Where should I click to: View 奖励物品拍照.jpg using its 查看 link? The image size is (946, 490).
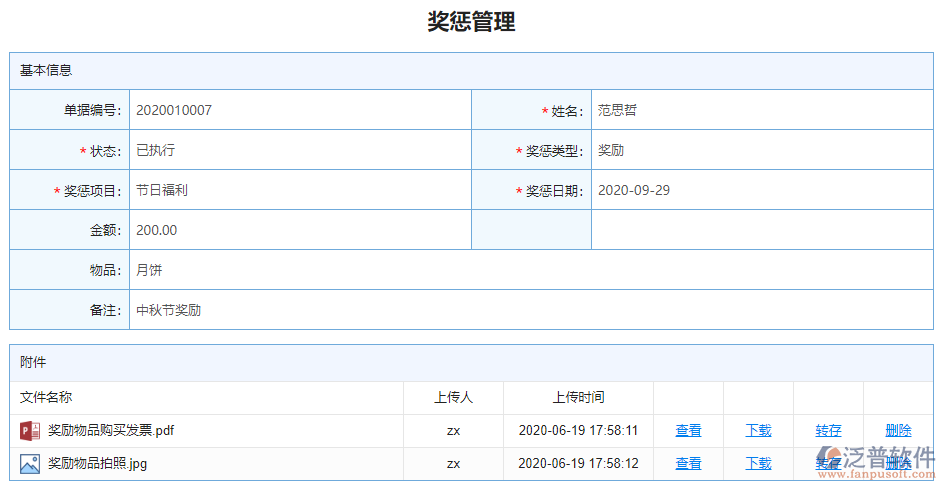(x=688, y=464)
